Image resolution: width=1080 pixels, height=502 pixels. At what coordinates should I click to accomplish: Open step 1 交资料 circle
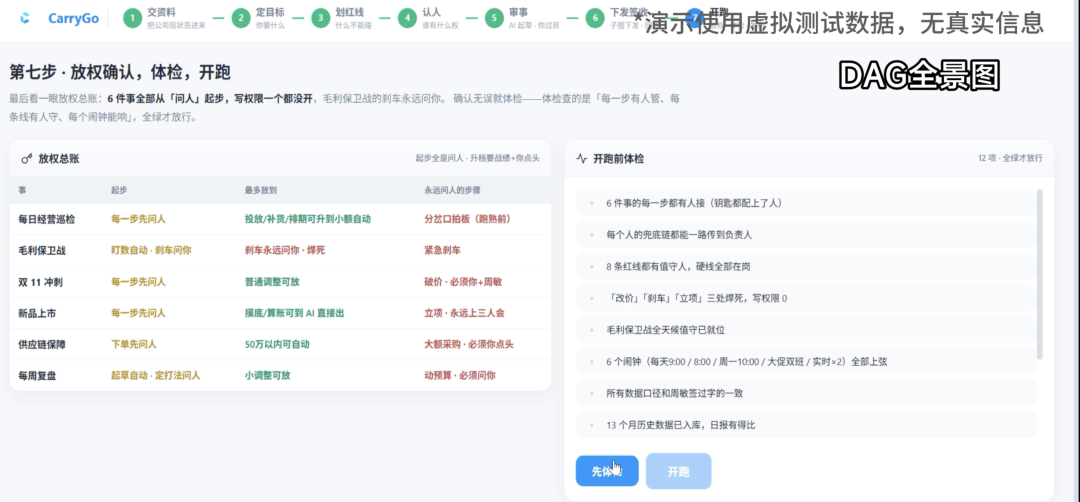tap(132, 19)
